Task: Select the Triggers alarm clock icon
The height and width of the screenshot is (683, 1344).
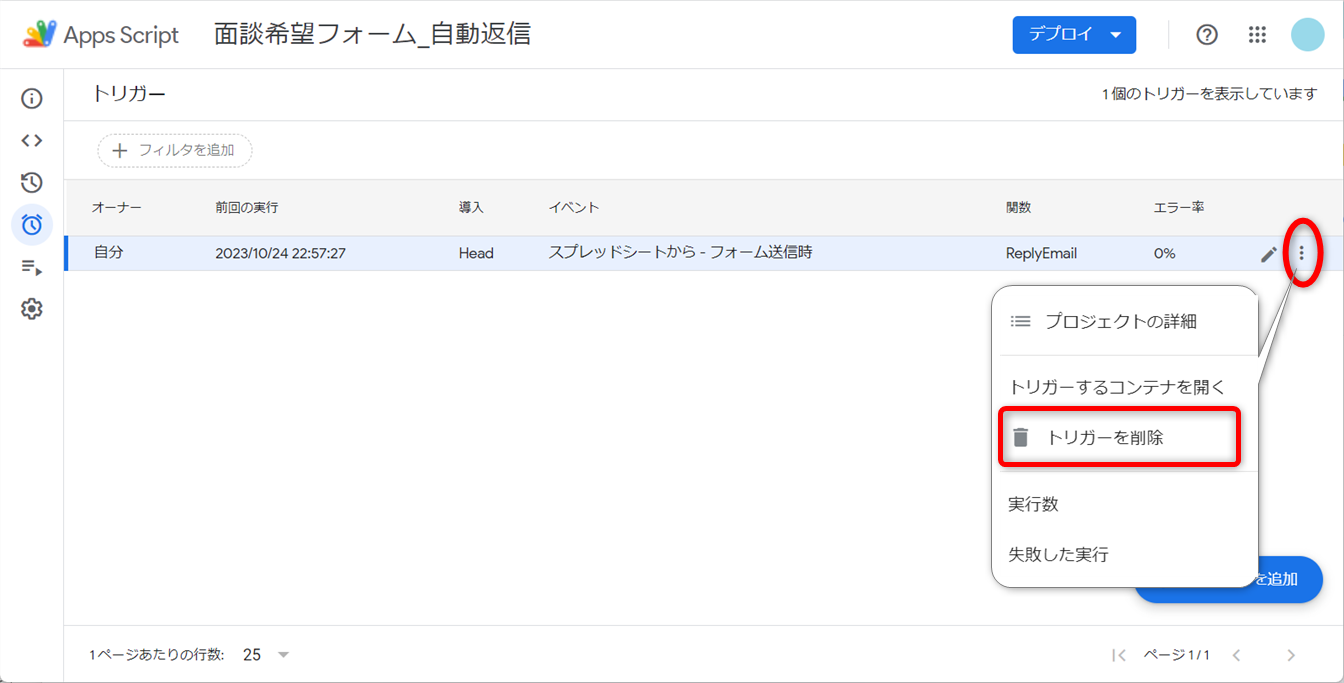Action: coord(32,225)
